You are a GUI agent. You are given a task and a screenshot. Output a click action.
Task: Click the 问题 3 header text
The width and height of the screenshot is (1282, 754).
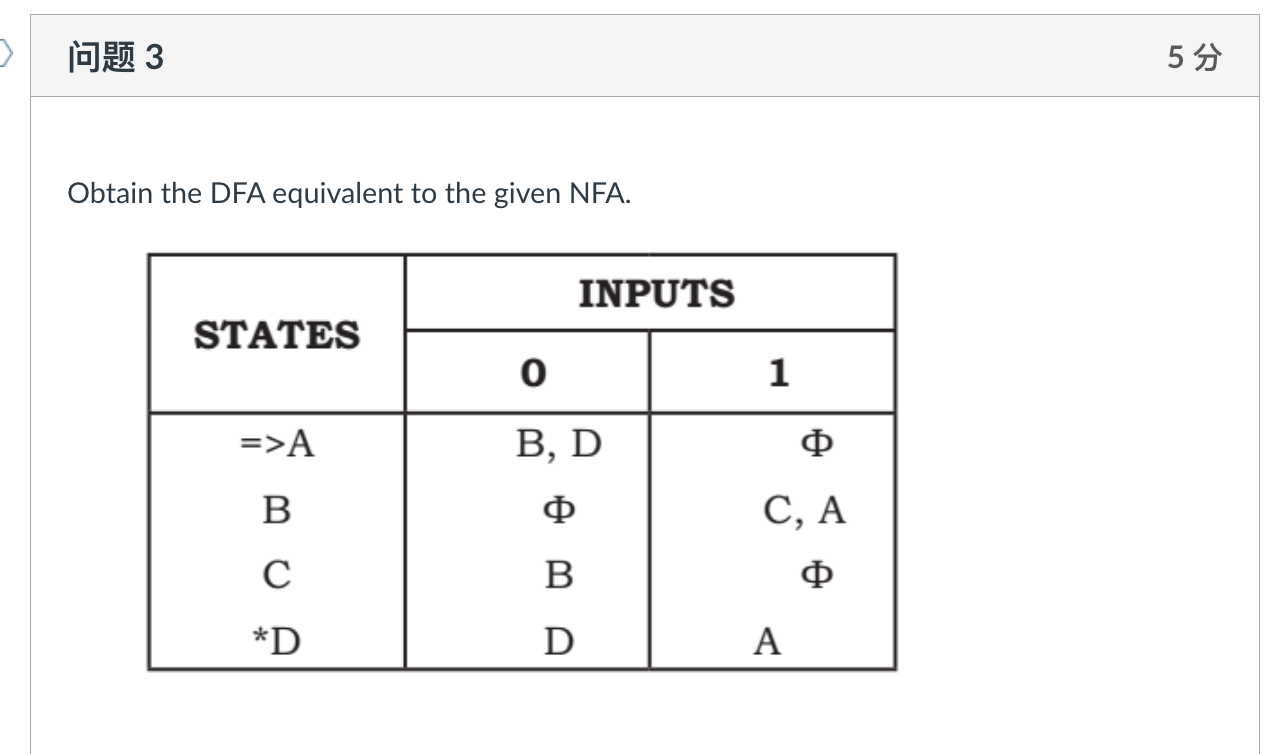coord(114,58)
